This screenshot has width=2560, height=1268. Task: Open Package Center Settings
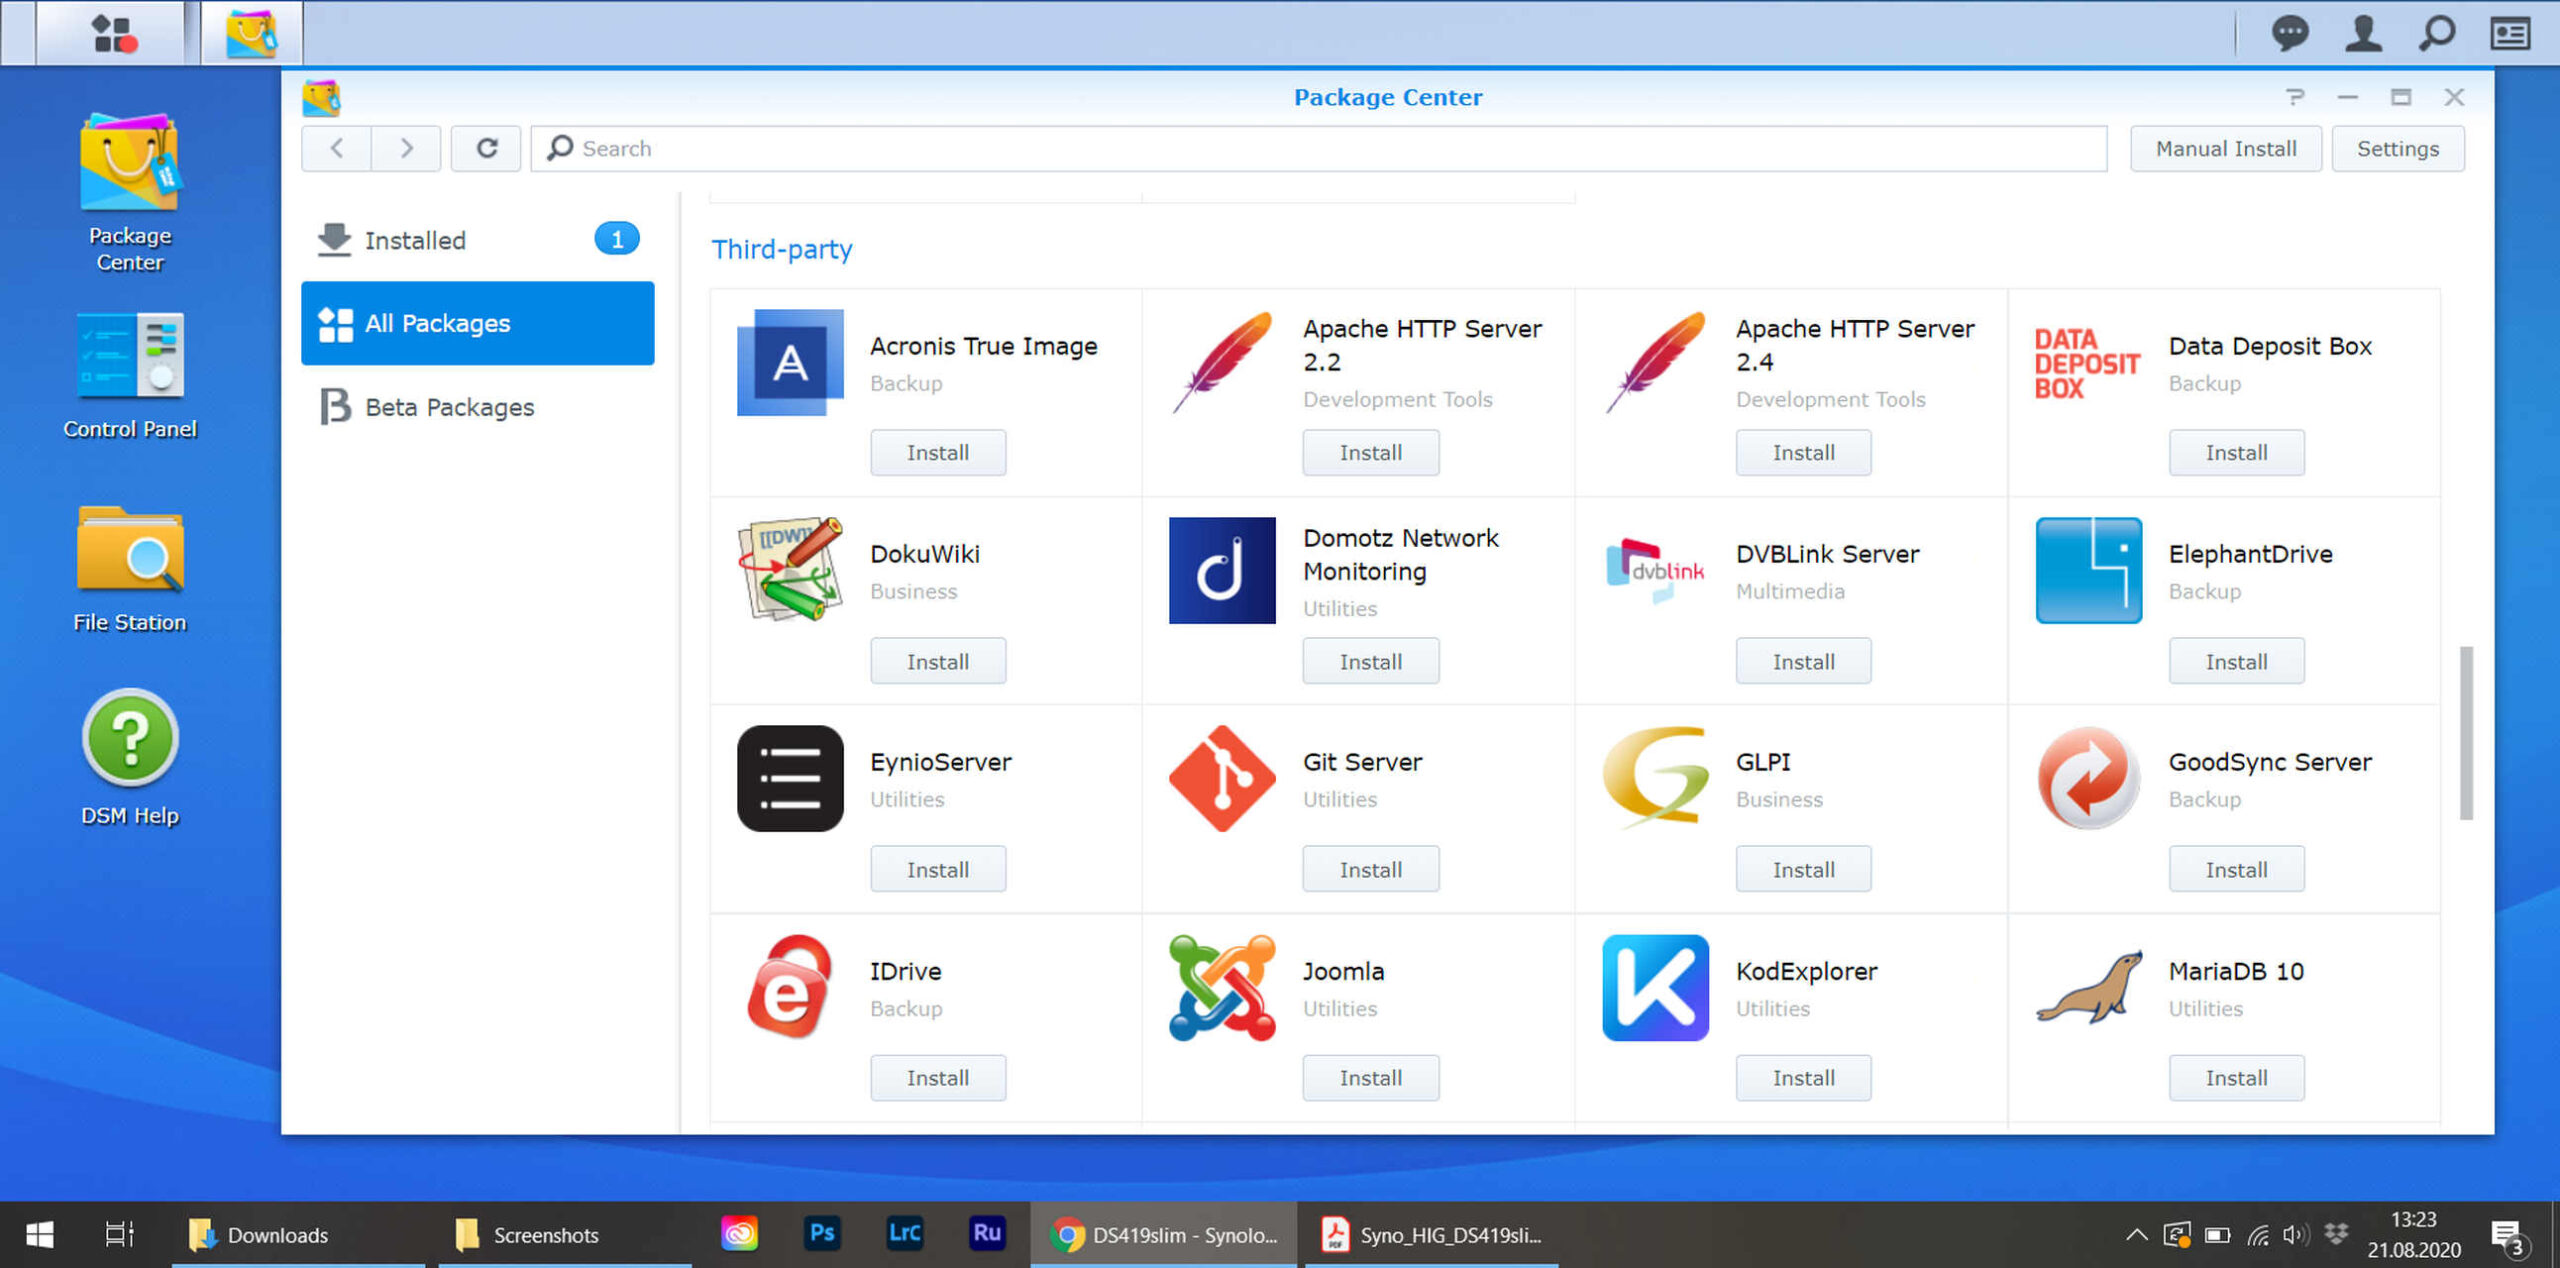click(x=2397, y=148)
